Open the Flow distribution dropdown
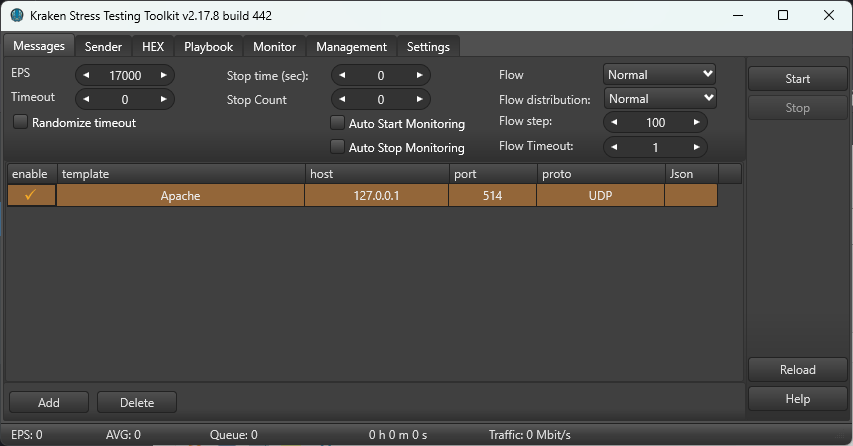 pyautogui.click(x=659, y=98)
